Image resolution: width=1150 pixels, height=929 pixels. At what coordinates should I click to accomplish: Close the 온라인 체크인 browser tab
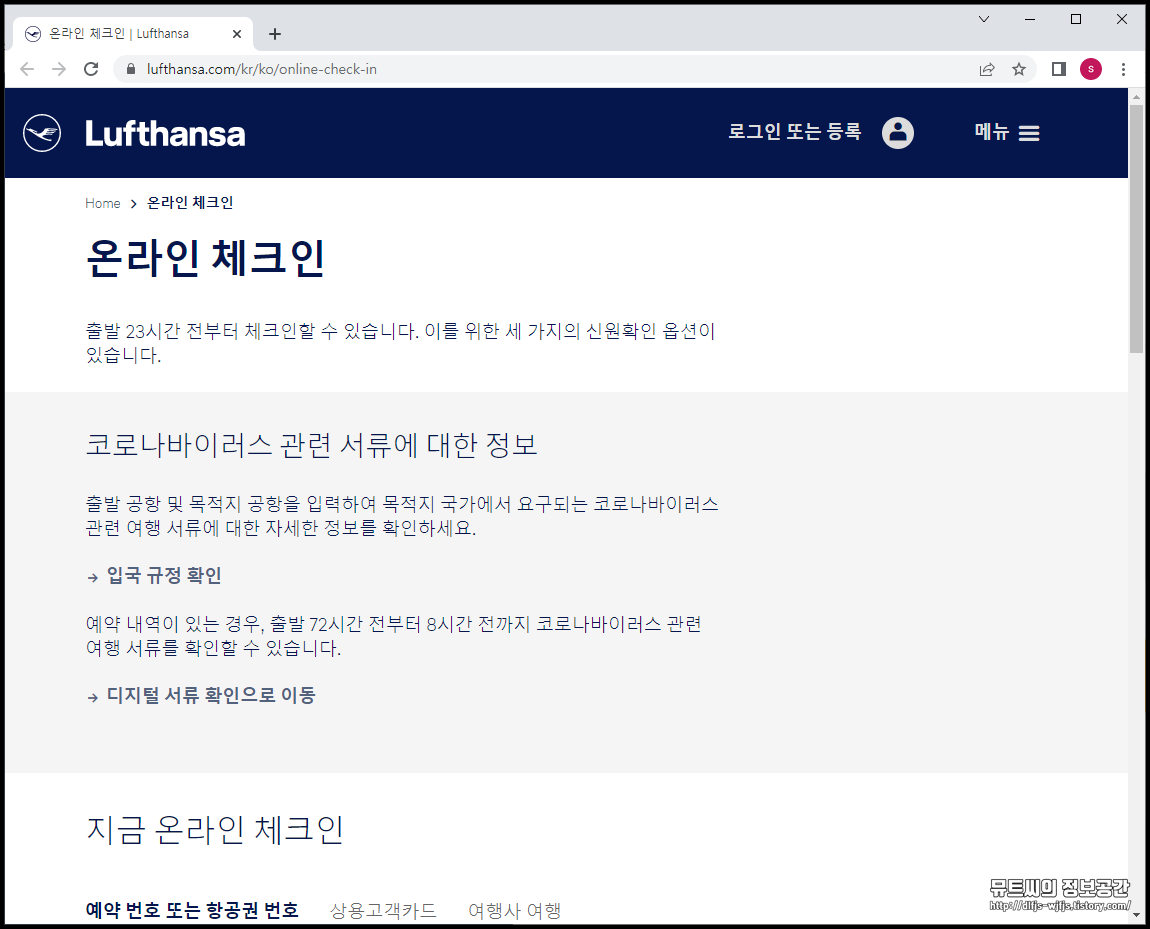[x=237, y=34]
